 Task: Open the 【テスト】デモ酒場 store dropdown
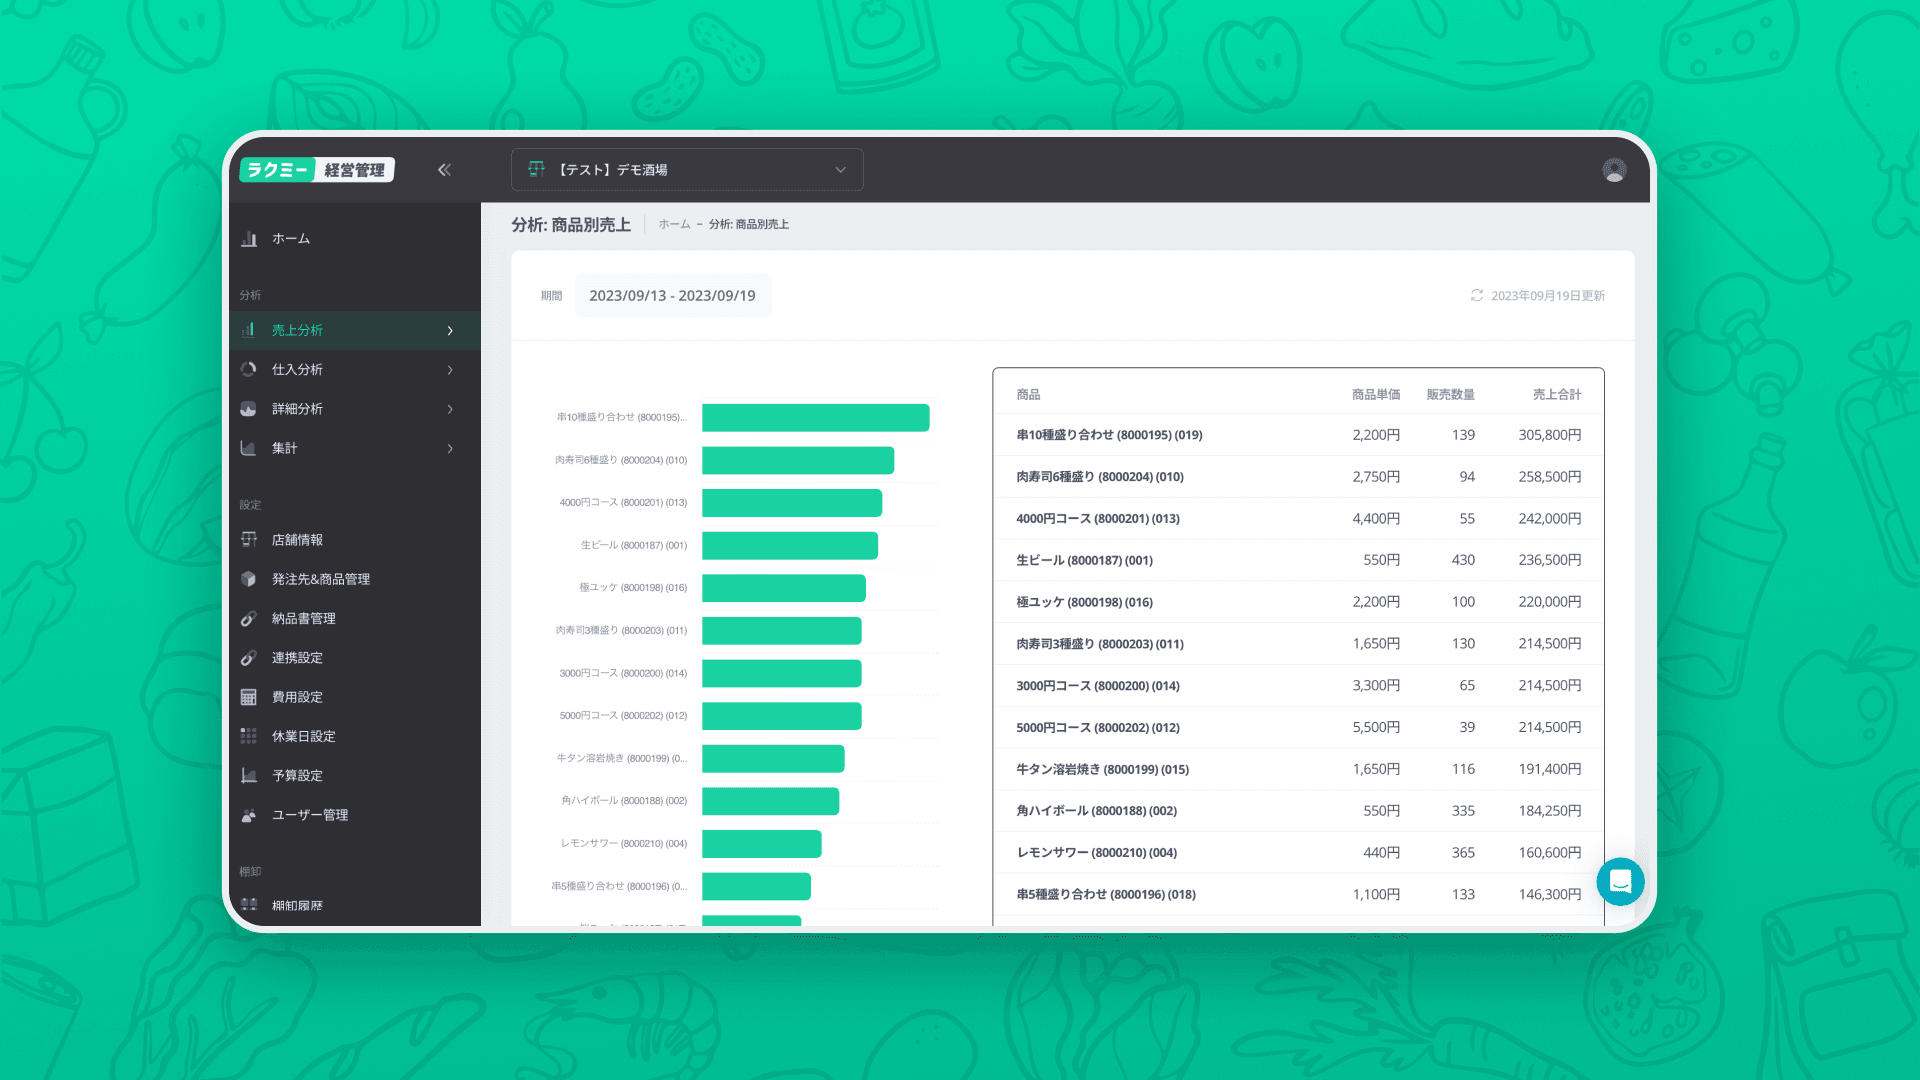coord(687,170)
